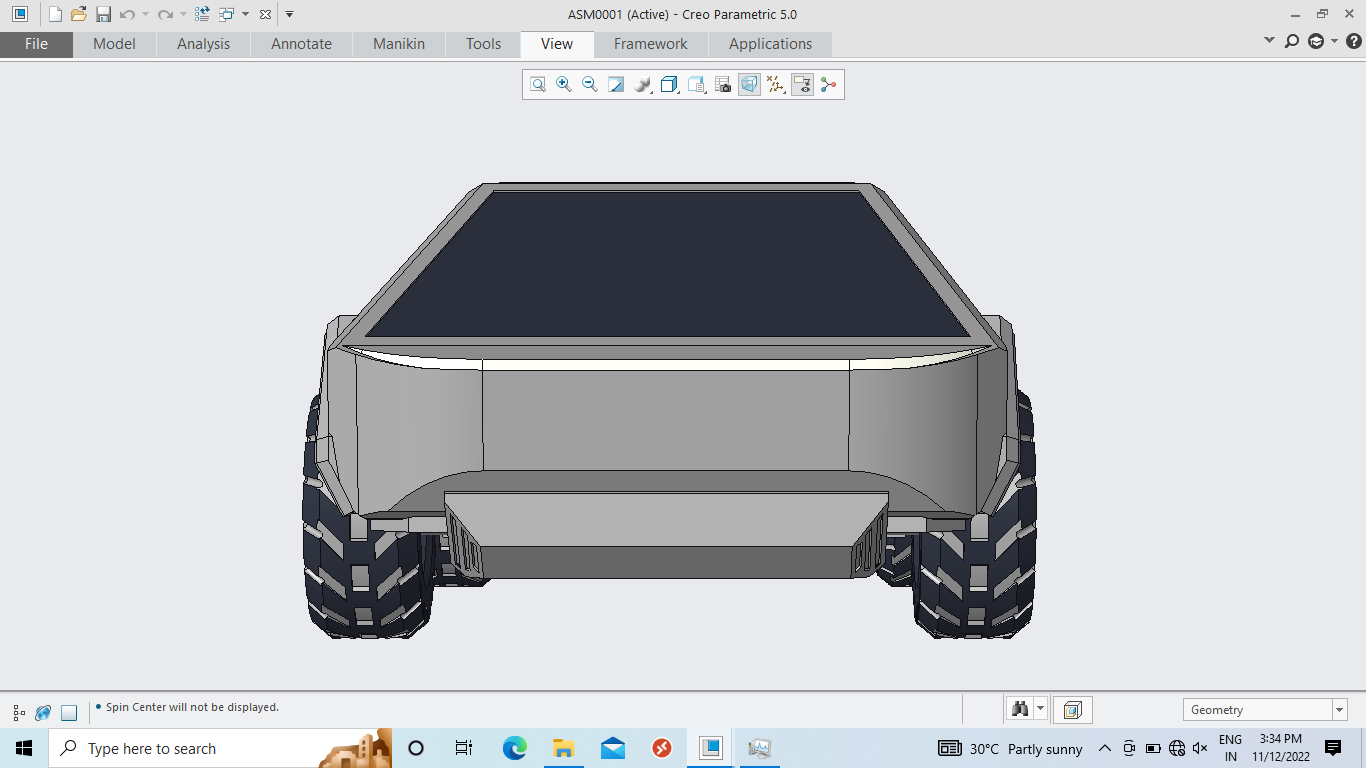
Task: Show hidden system tray icons
Action: point(1105,748)
